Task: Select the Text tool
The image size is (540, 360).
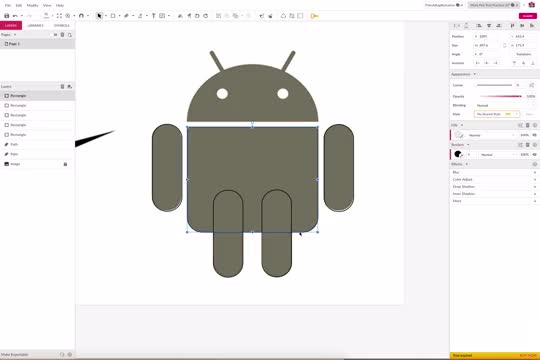Action: [x=154, y=16]
